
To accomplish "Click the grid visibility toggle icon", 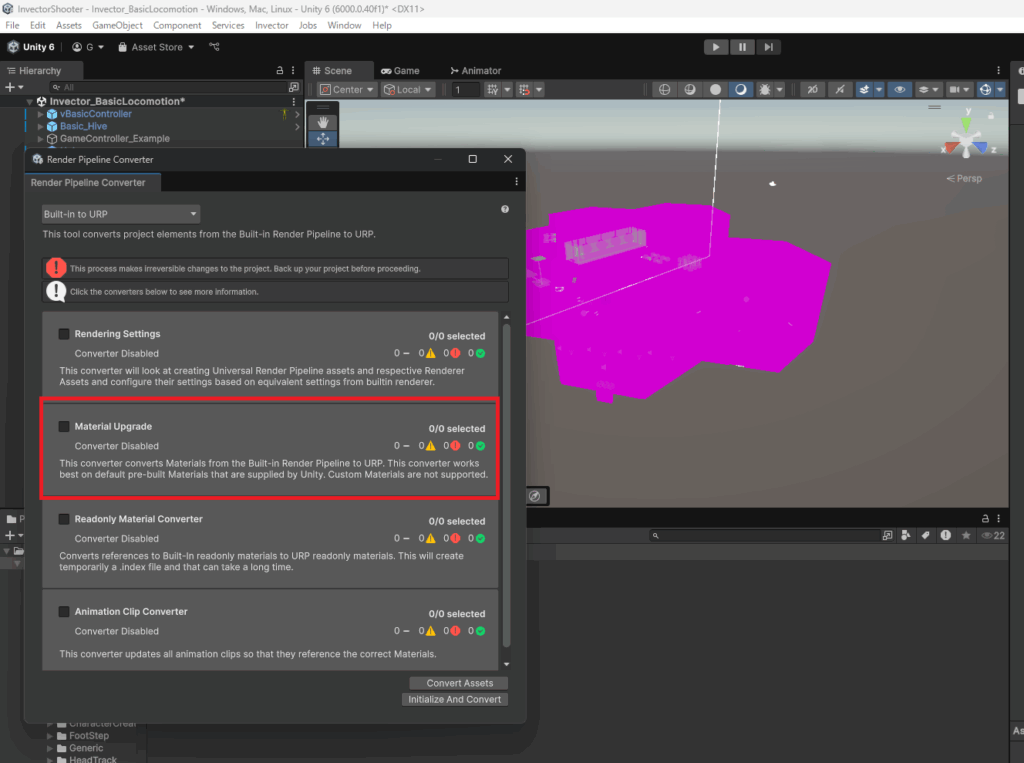I will (x=492, y=89).
